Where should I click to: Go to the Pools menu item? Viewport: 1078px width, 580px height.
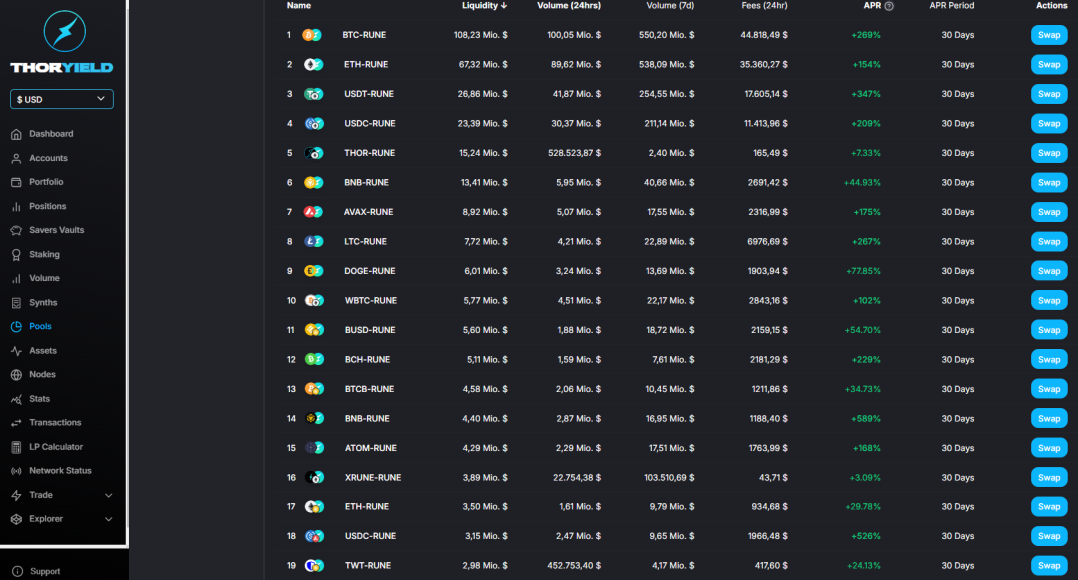coord(40,326)
